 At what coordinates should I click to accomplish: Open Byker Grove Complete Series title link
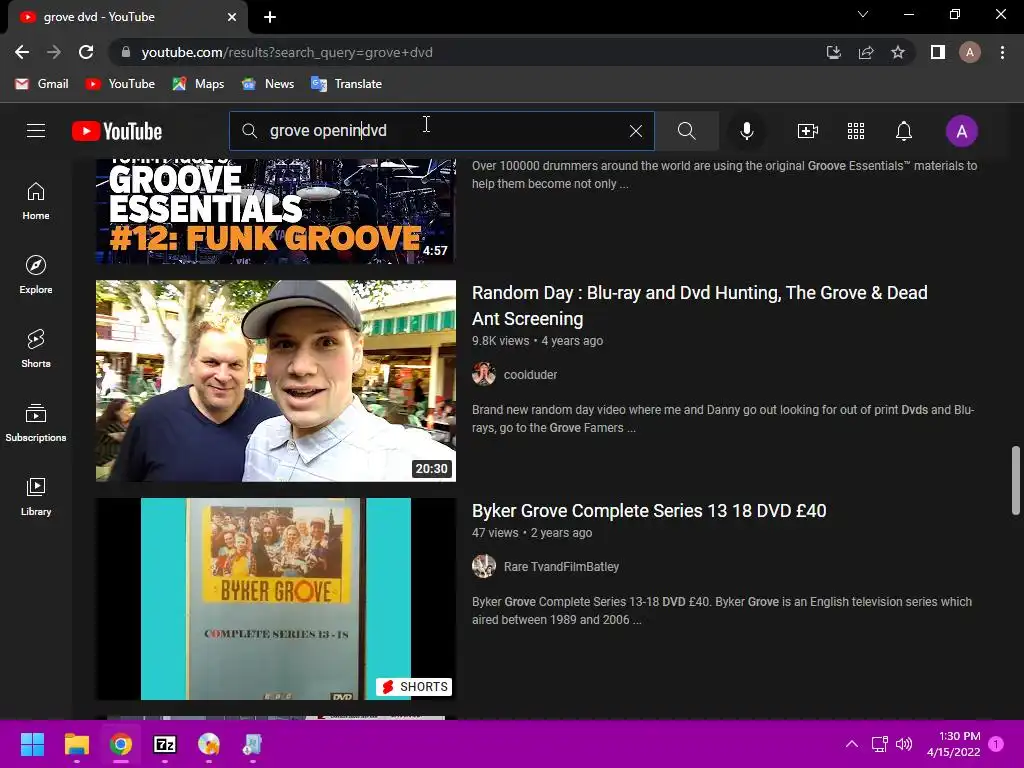pos(649,511)
